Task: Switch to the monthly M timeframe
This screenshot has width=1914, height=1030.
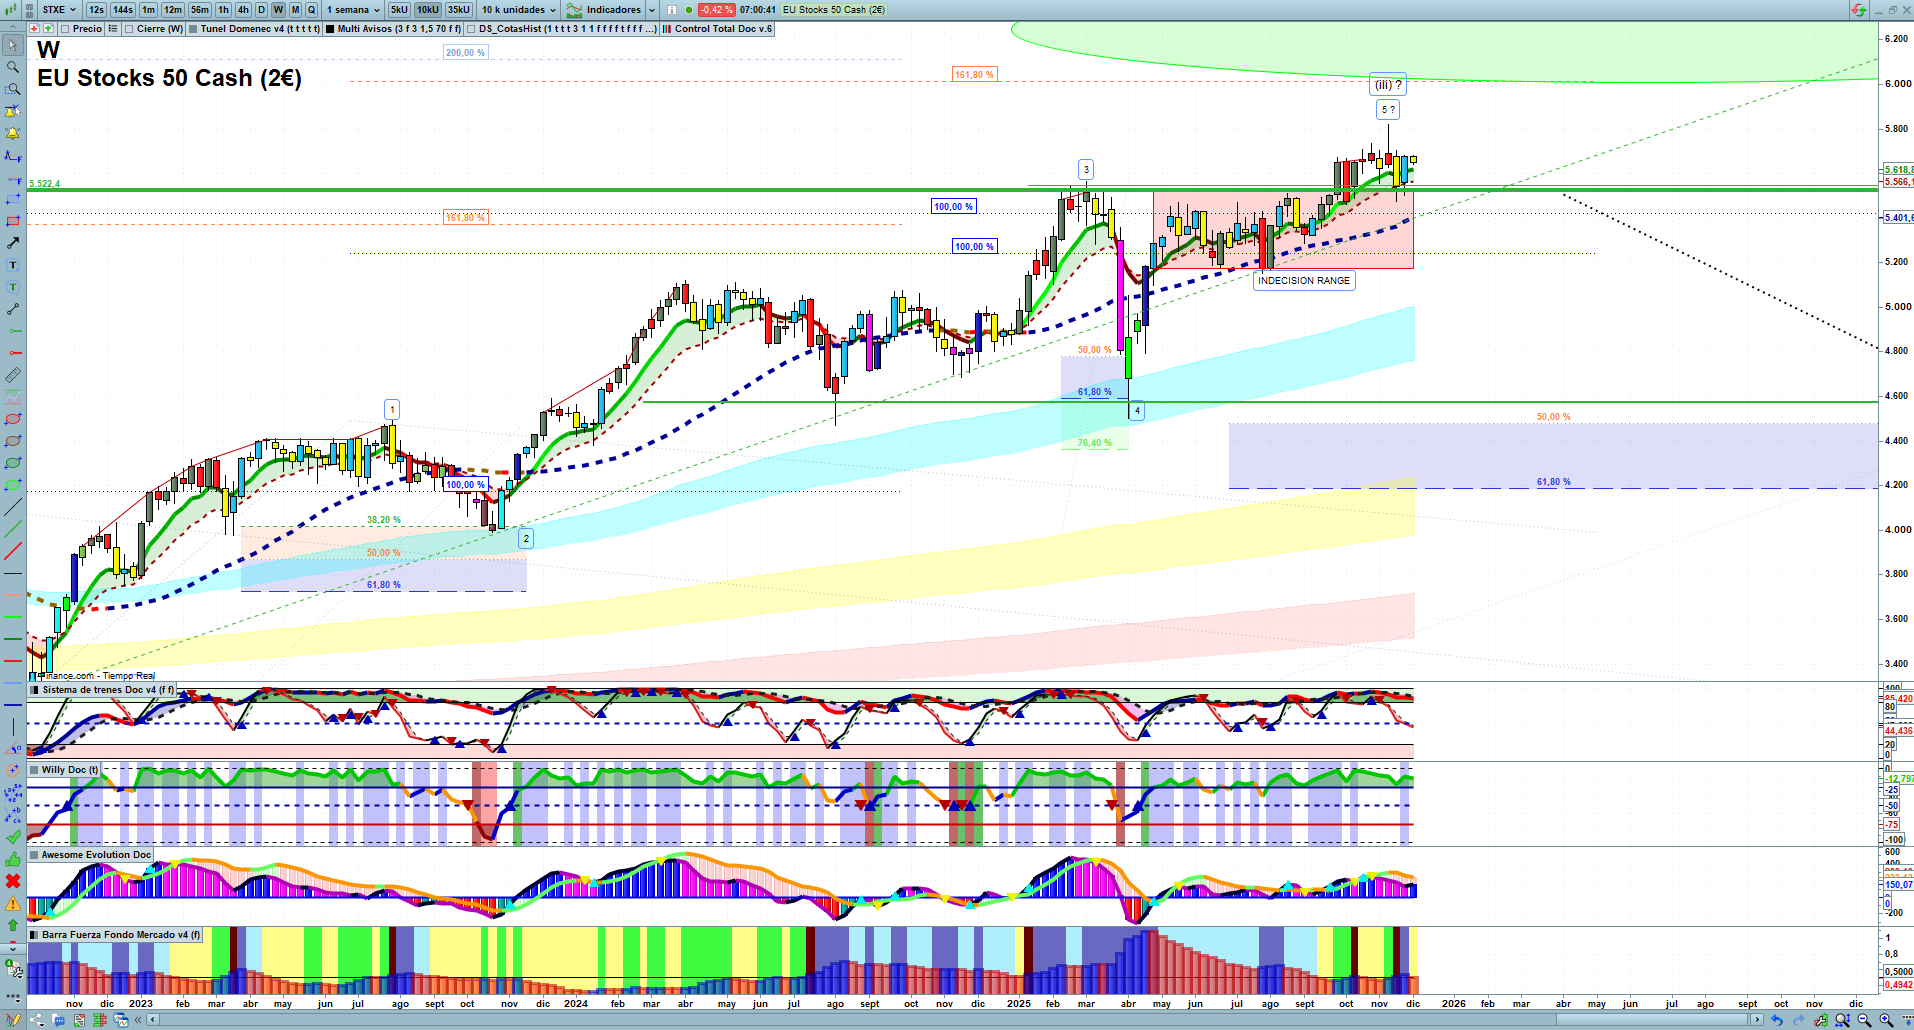Action: 295,10
